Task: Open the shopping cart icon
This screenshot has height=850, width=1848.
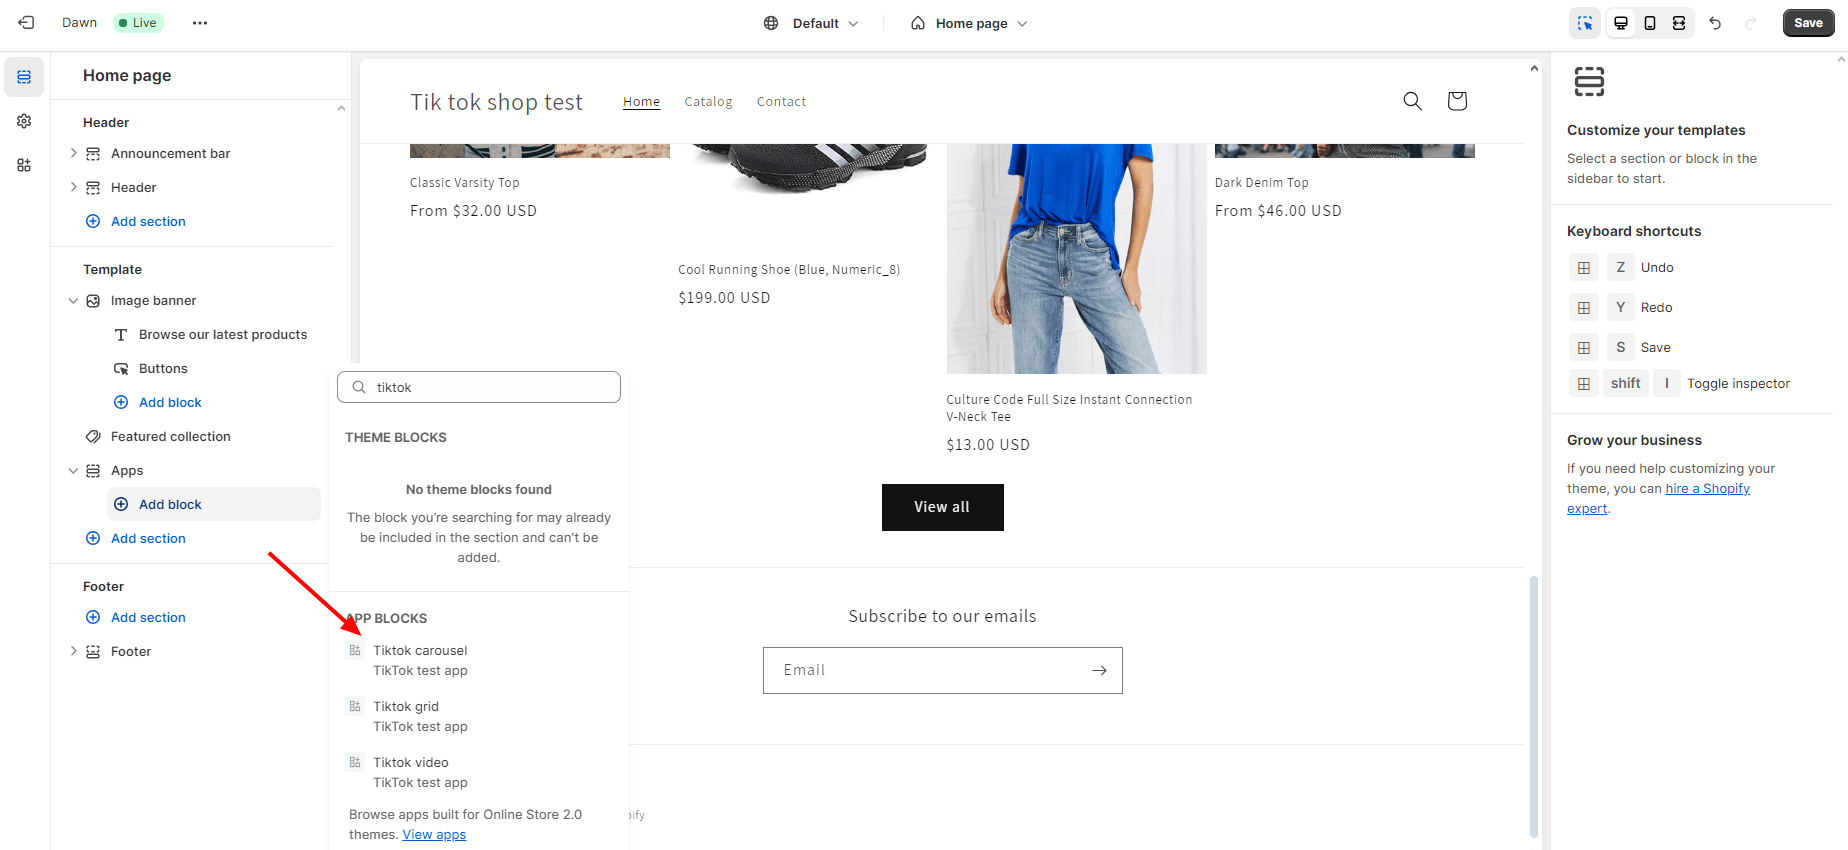Action: (x=1457, y=101)
